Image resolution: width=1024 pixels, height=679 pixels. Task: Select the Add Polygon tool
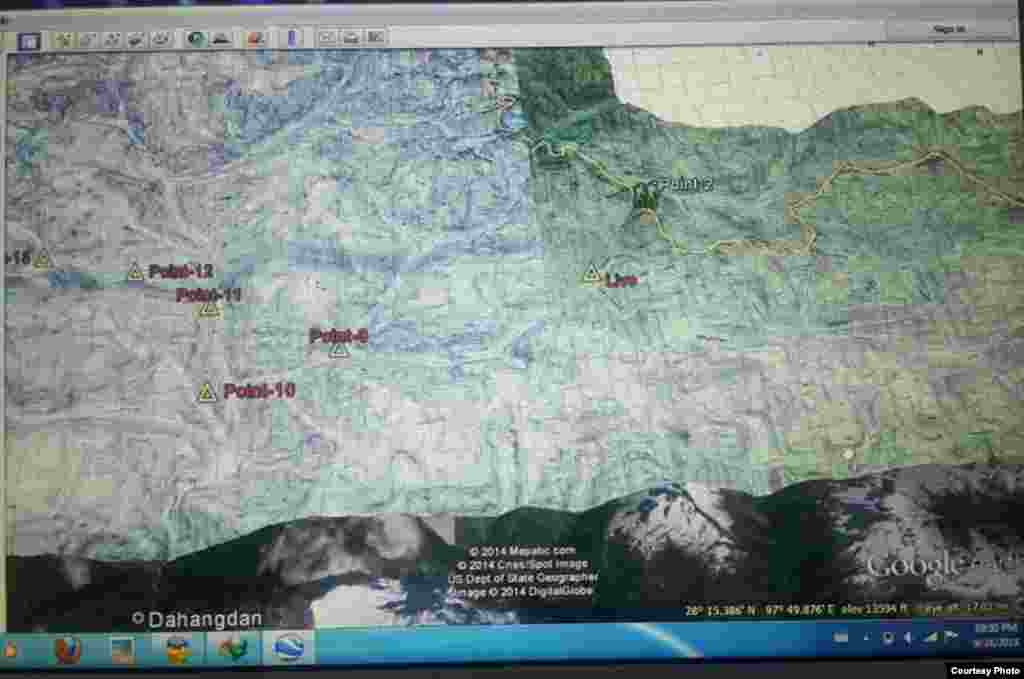(87, 40)
